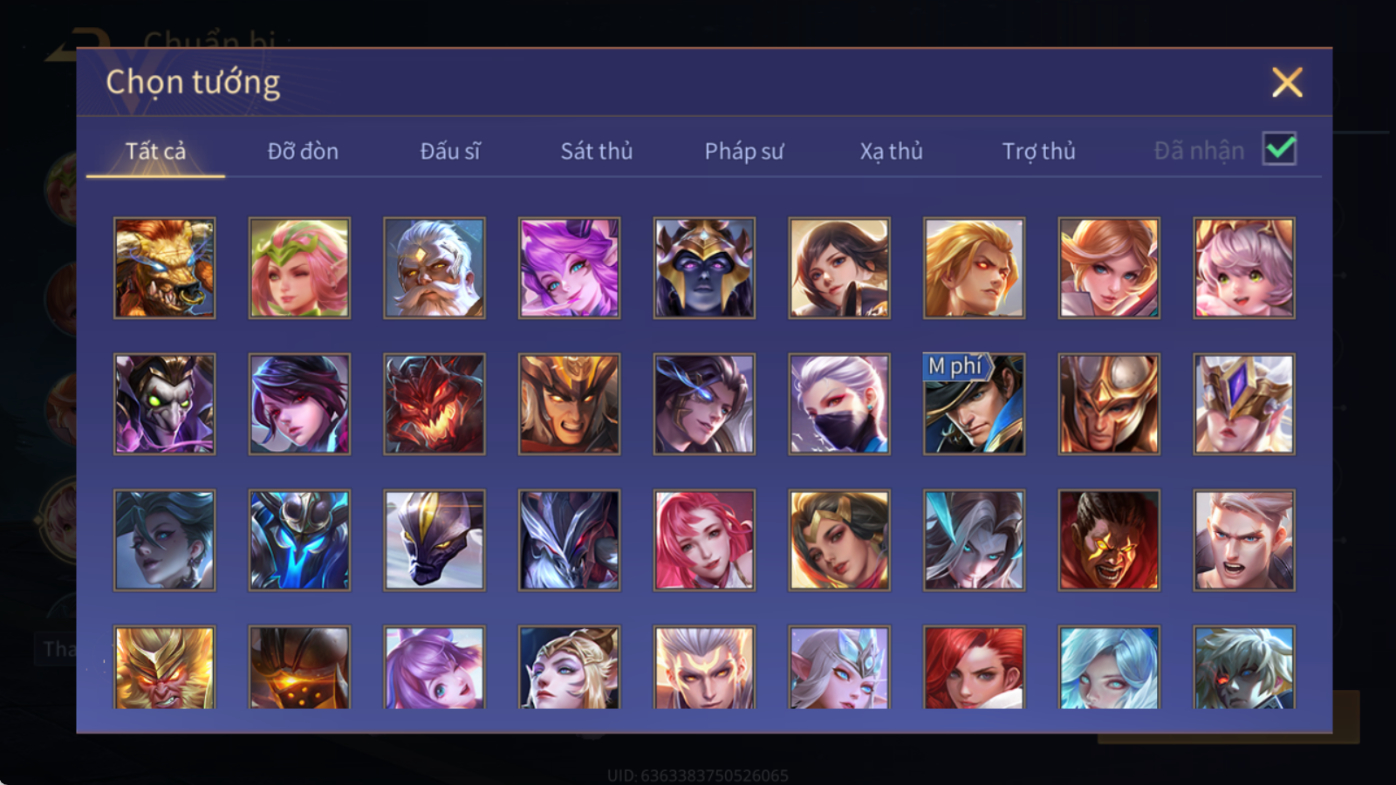Image resolution: width=1396 pixels, height=785 pixels.
Task: Switch to the "Đỡ đòn" tab
Action: click(x=303, y=151)
